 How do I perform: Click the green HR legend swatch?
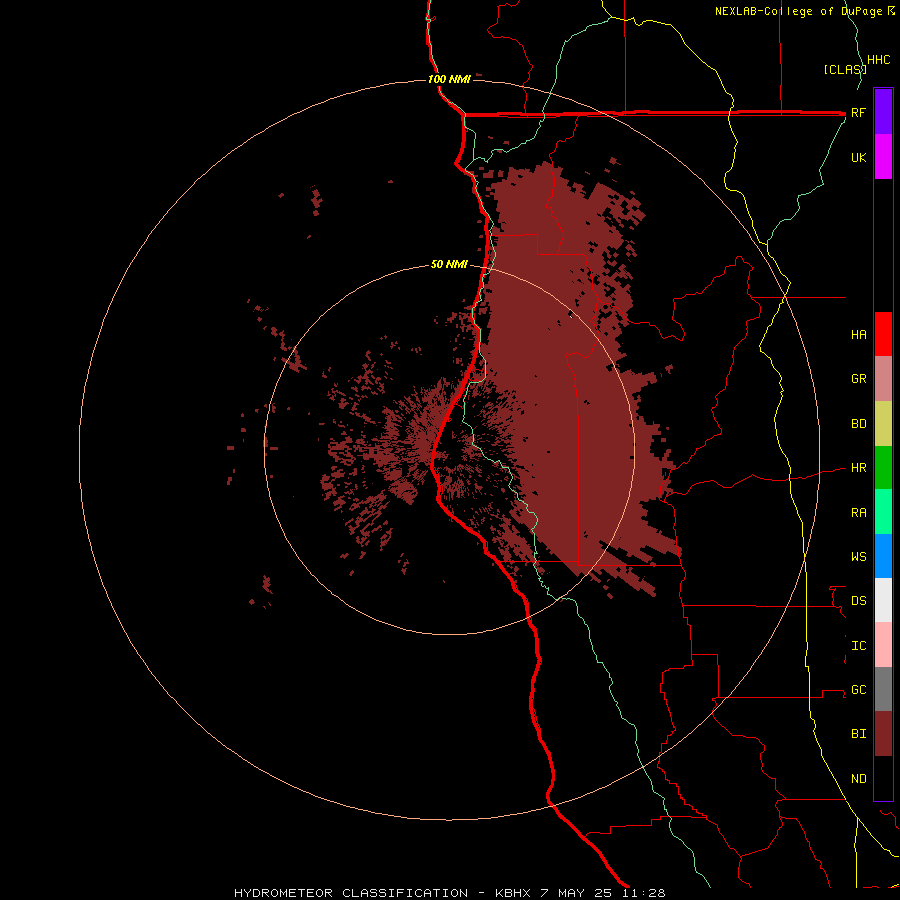pos(883,468)
